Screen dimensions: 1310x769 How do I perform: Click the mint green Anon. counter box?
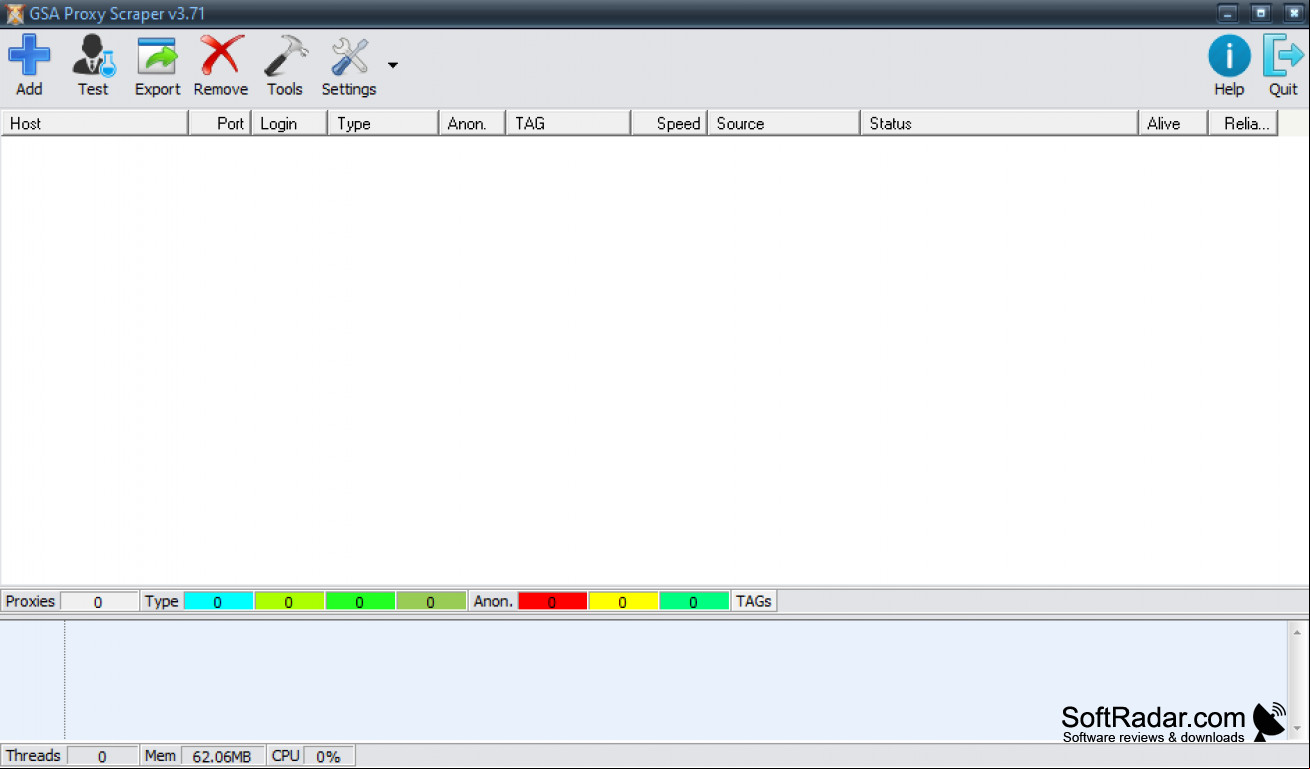tap(694, 602)
